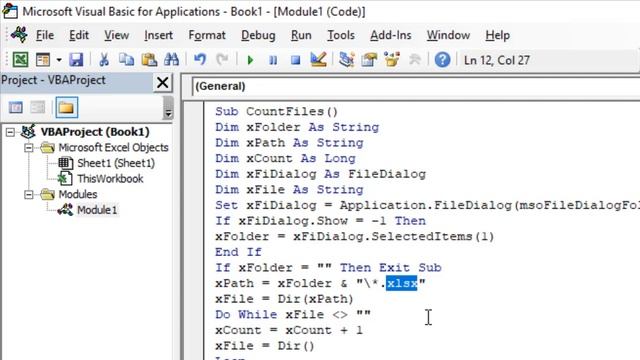Click the Cut scissors icon

[x=104, y=60]
